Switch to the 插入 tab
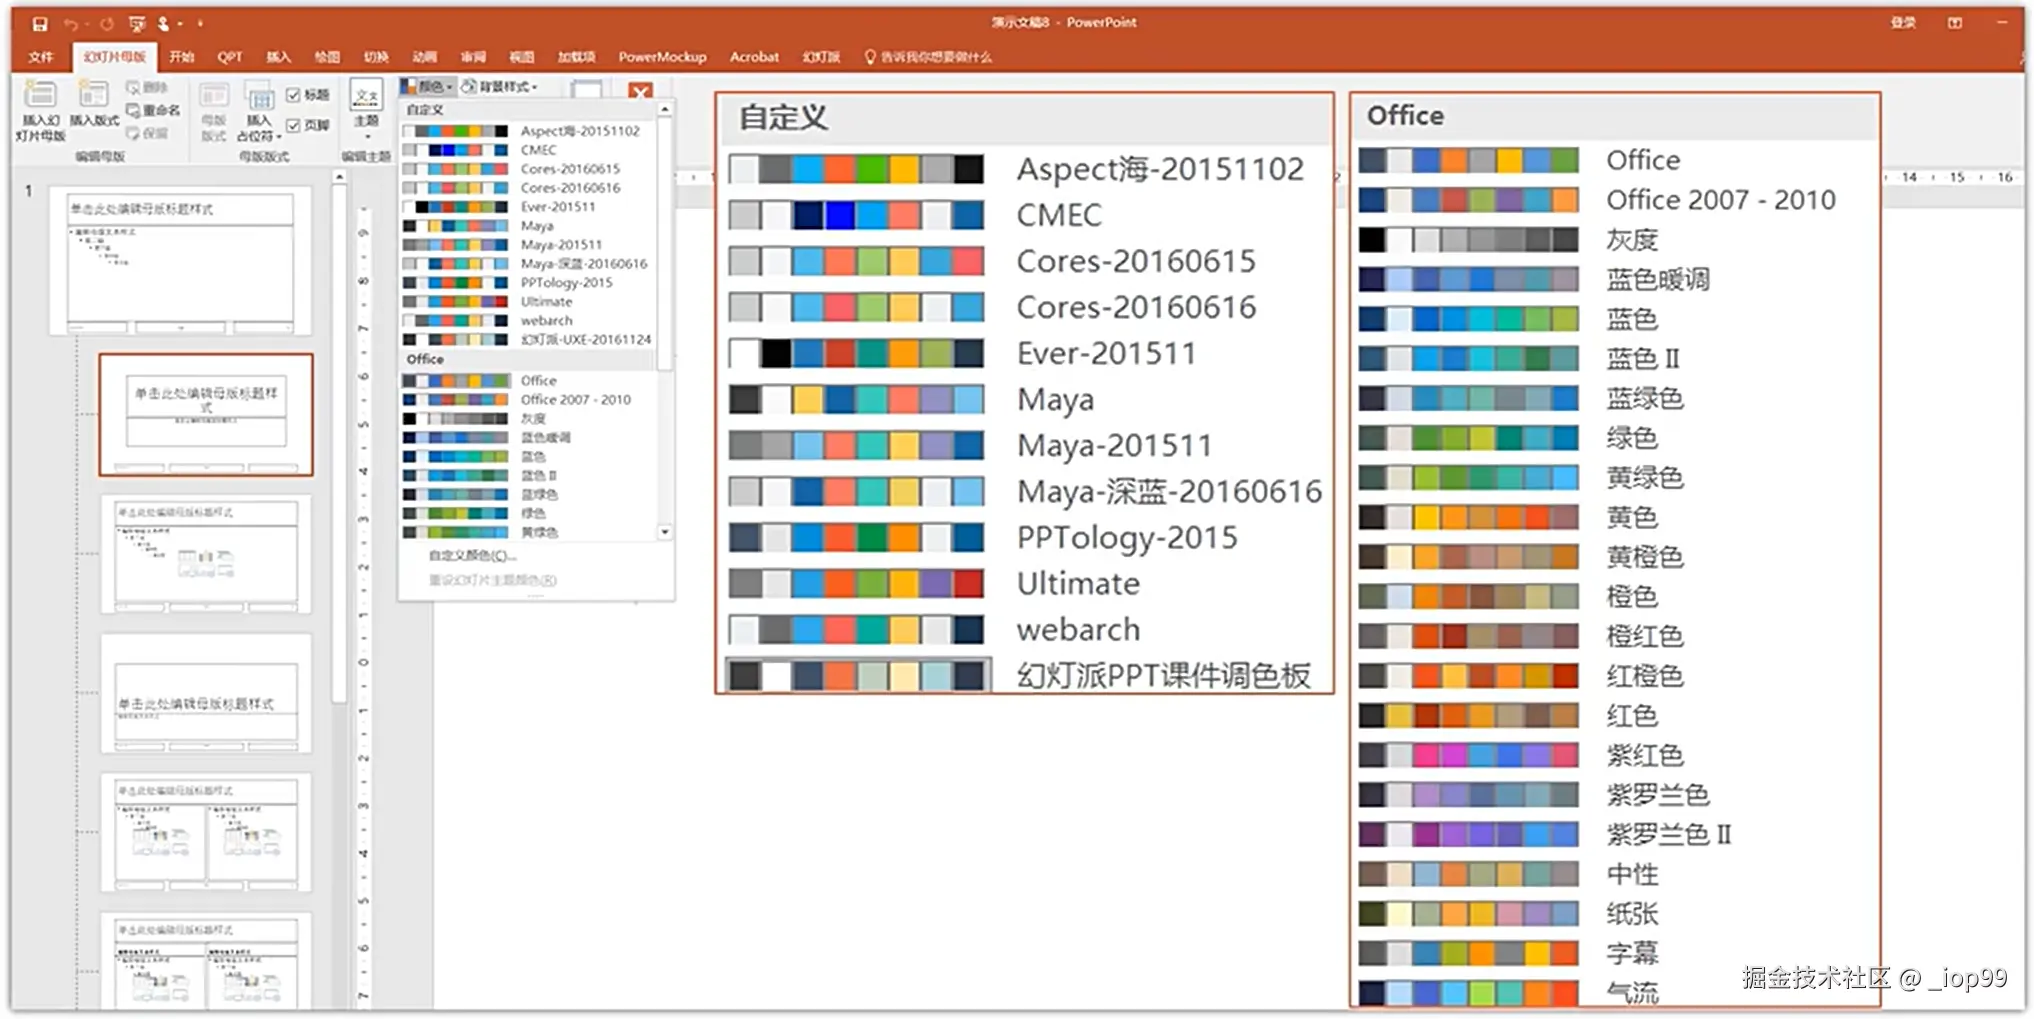Image resolution: width=2034 pixels, height=1019 pixels. [x=279, y=57]
